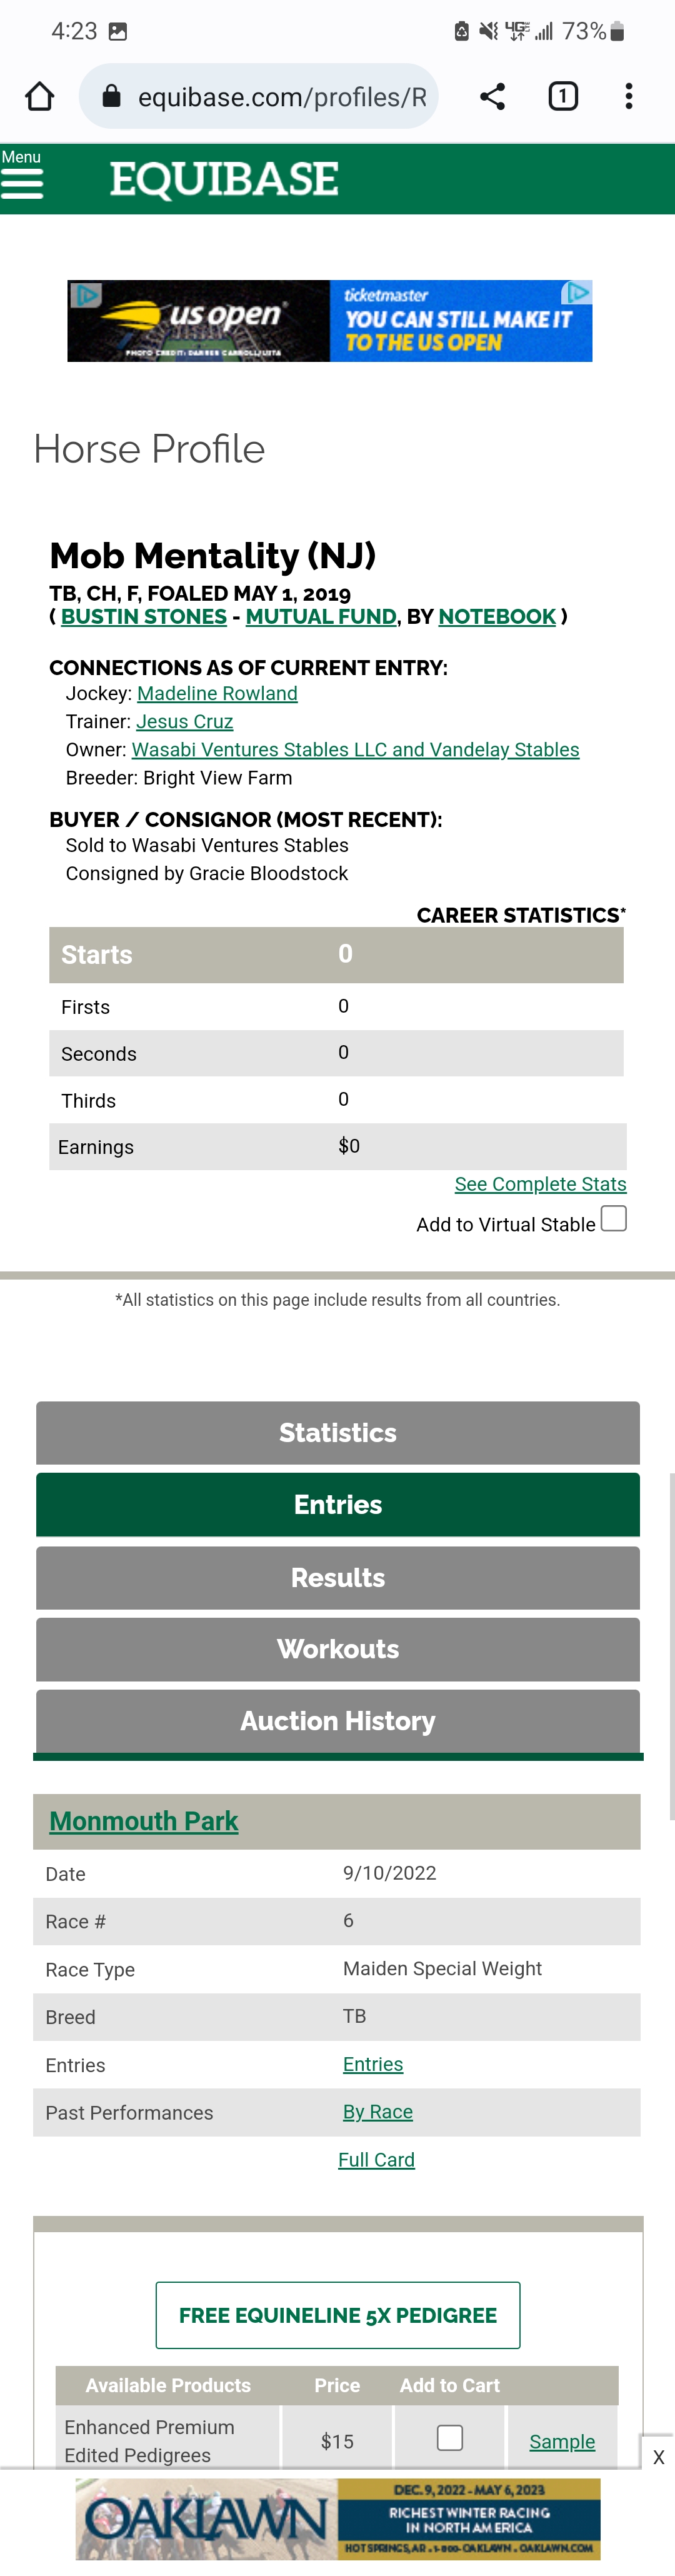Screen dimensions: 675x2576
Task: Open jockey Madeline Rowland's profile link
Action: tap(217, 693)
